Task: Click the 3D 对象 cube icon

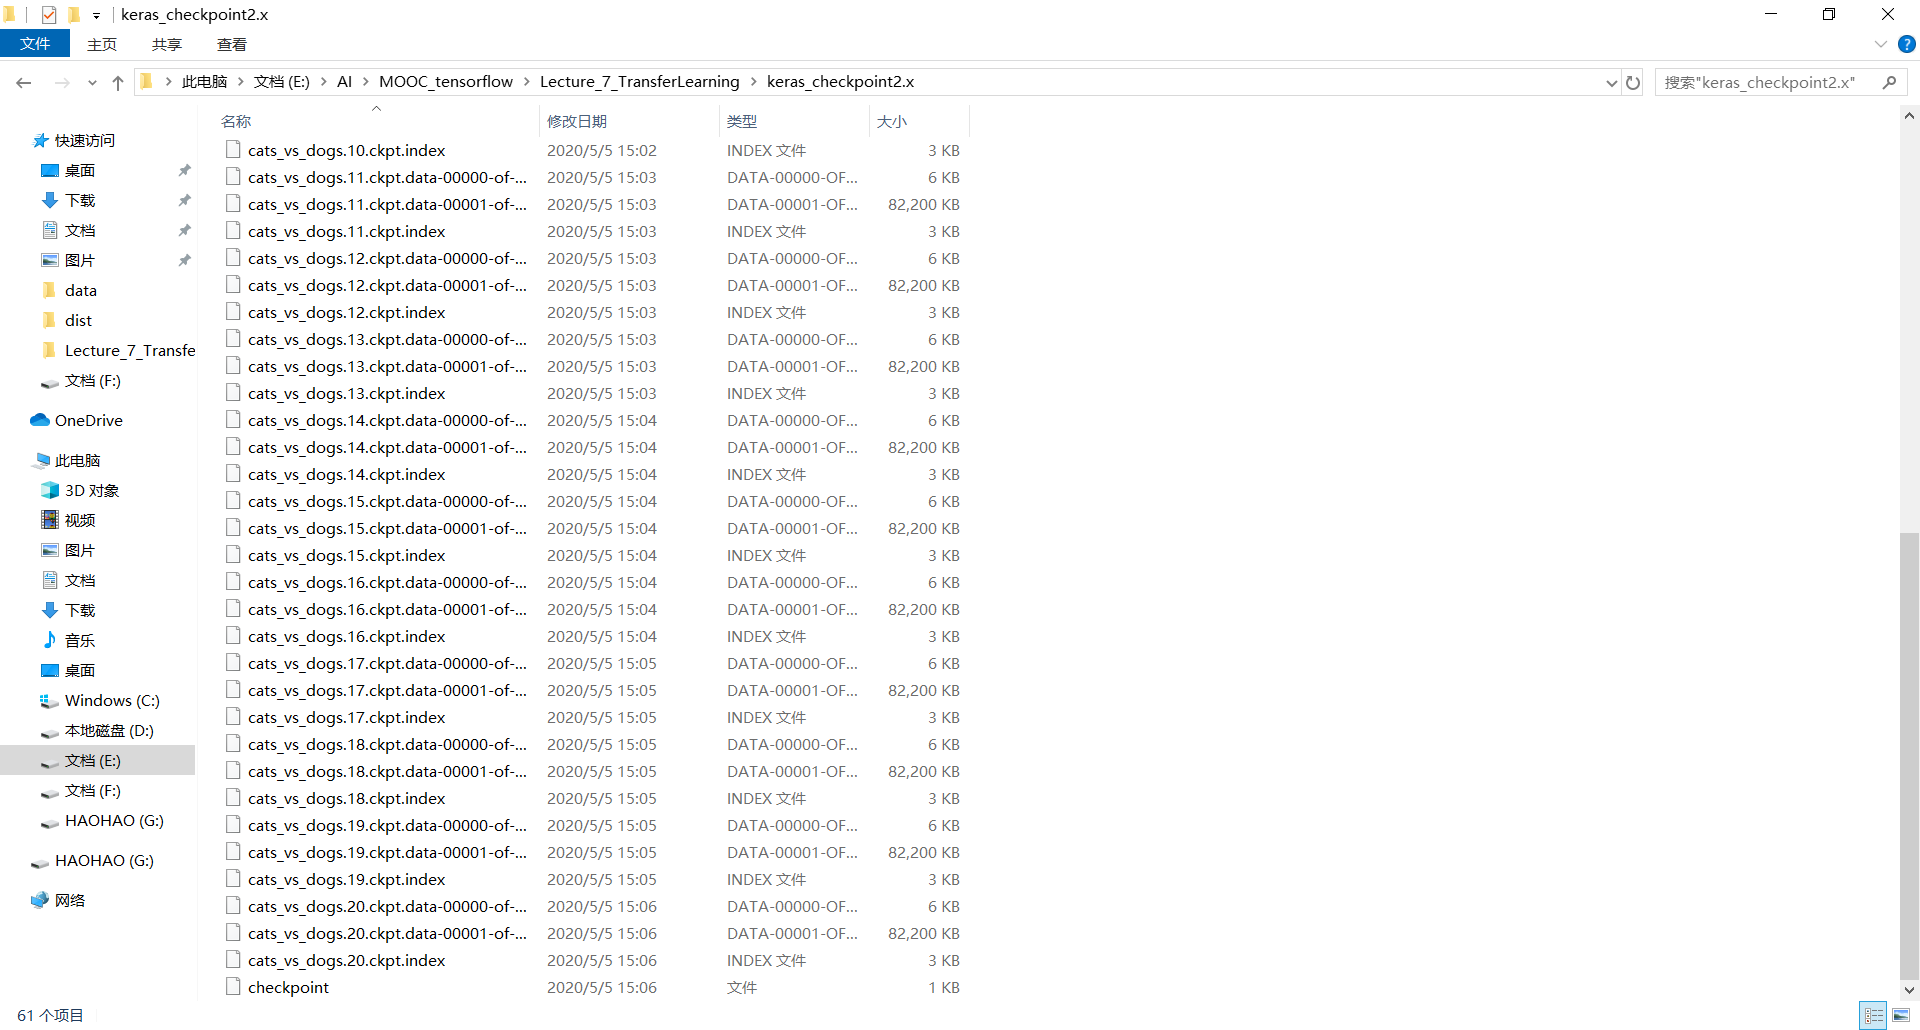Action: pos(50,490)
